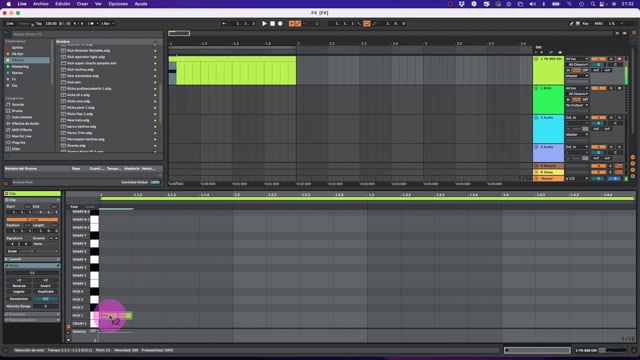
Task: Adjust Master track volume slider
Action: (x=598, y=178)
